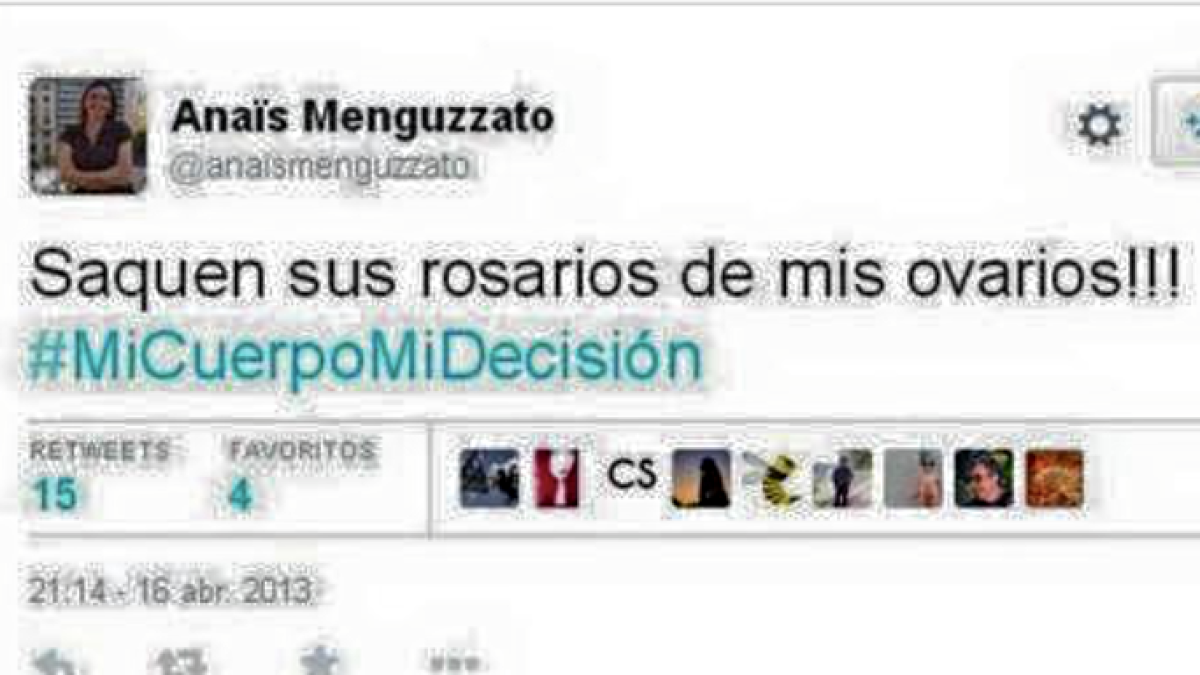Image resolution: width=1200 pixels, height=675 pixels.
Task: Open the 21:14 - 16 abr. 2013 timestamp
Action: (x=170, y=591)
